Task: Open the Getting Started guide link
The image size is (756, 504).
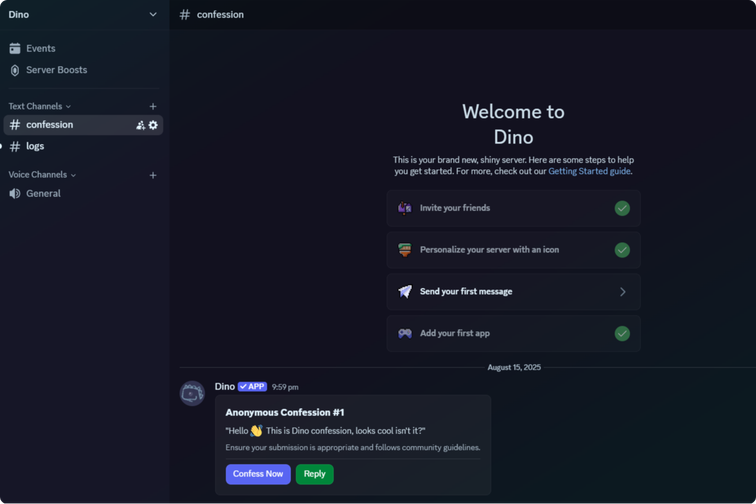Action: pyautogui.click(x=589, y=171)
